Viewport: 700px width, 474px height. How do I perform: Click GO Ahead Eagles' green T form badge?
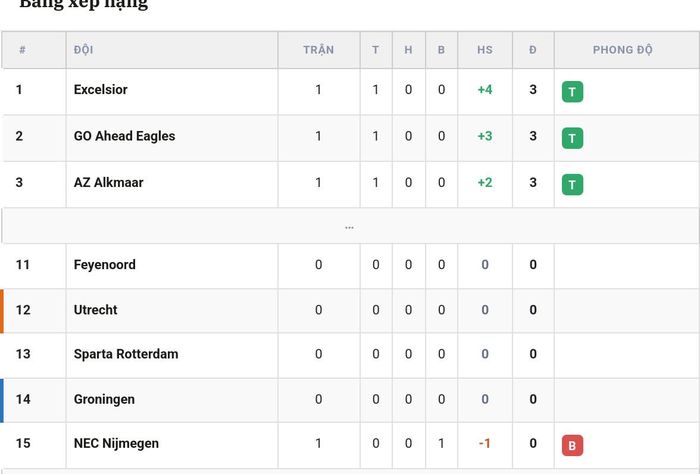click(572, 138)
